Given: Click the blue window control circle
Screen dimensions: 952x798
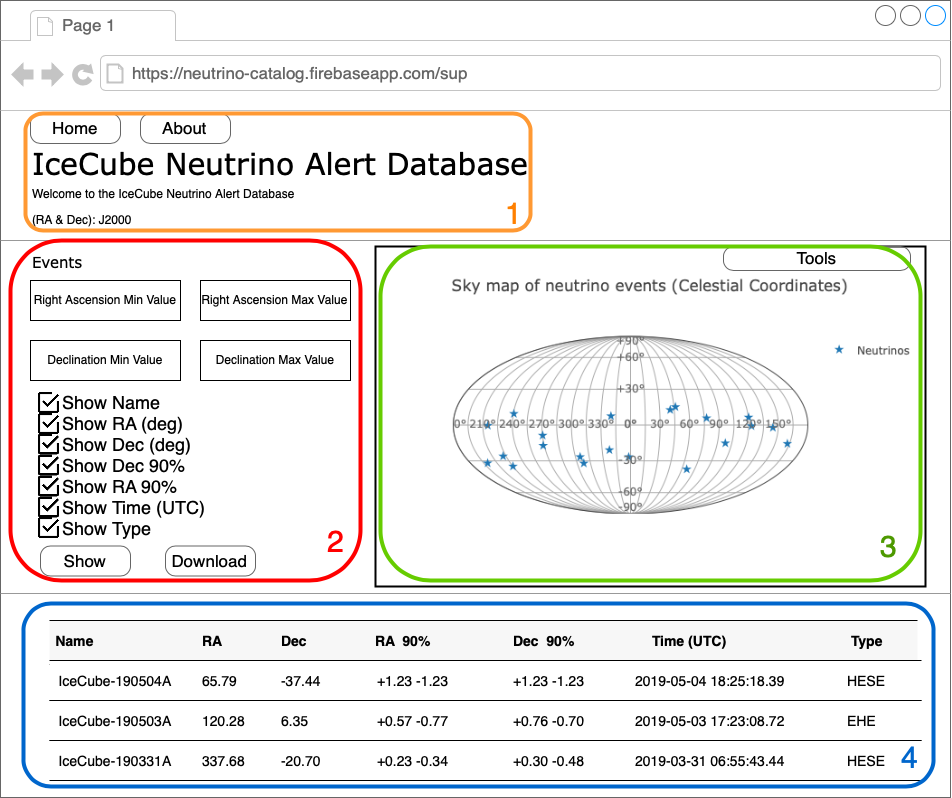Looking at the screenshot, I should click(935, 16).
